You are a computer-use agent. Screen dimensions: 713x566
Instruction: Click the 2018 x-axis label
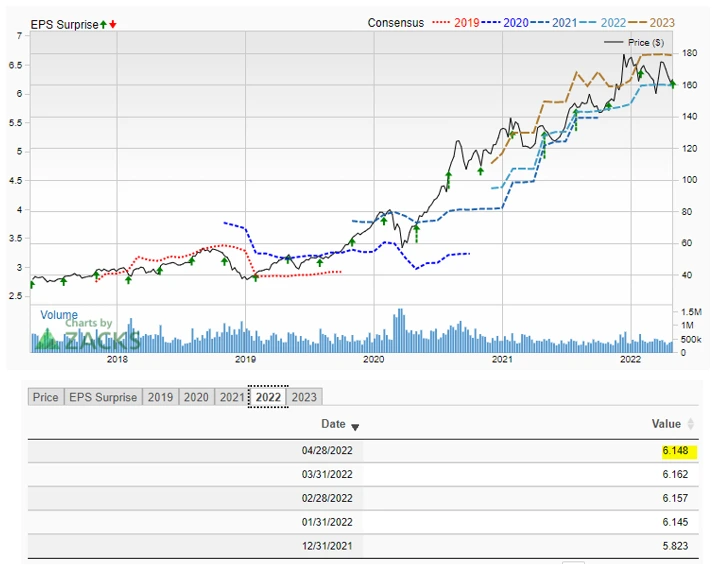point(117,359)
